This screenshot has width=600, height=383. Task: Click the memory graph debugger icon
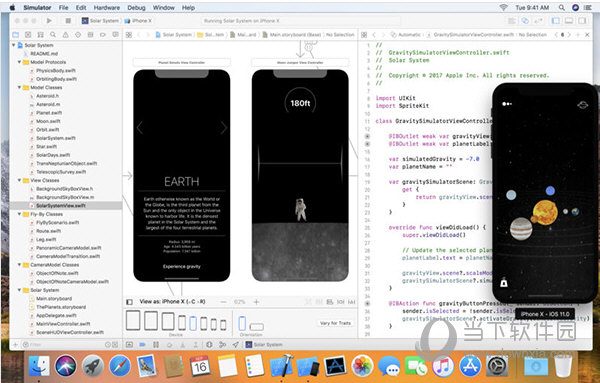(222, 344)
